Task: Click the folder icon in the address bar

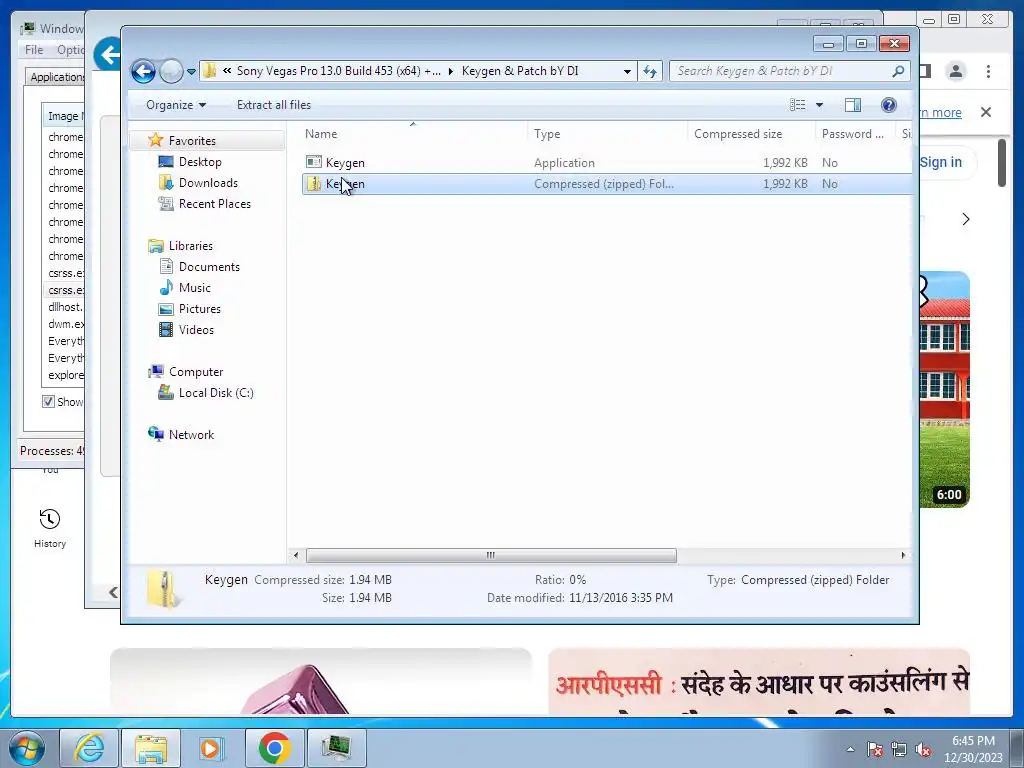Action: click(210, 71)
